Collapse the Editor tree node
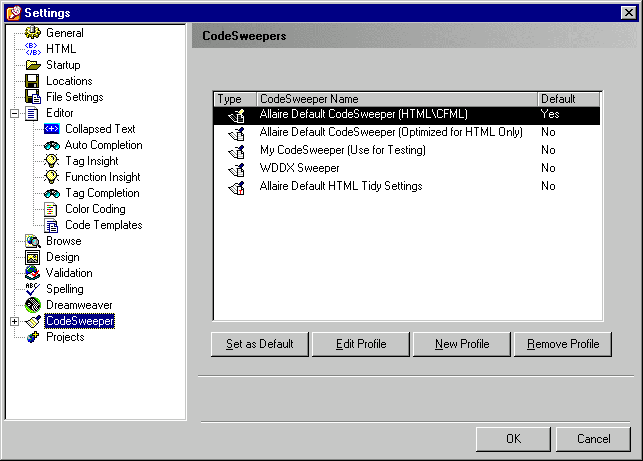The width and height of the screenshot is (643, 461). [x=15, y=113]
